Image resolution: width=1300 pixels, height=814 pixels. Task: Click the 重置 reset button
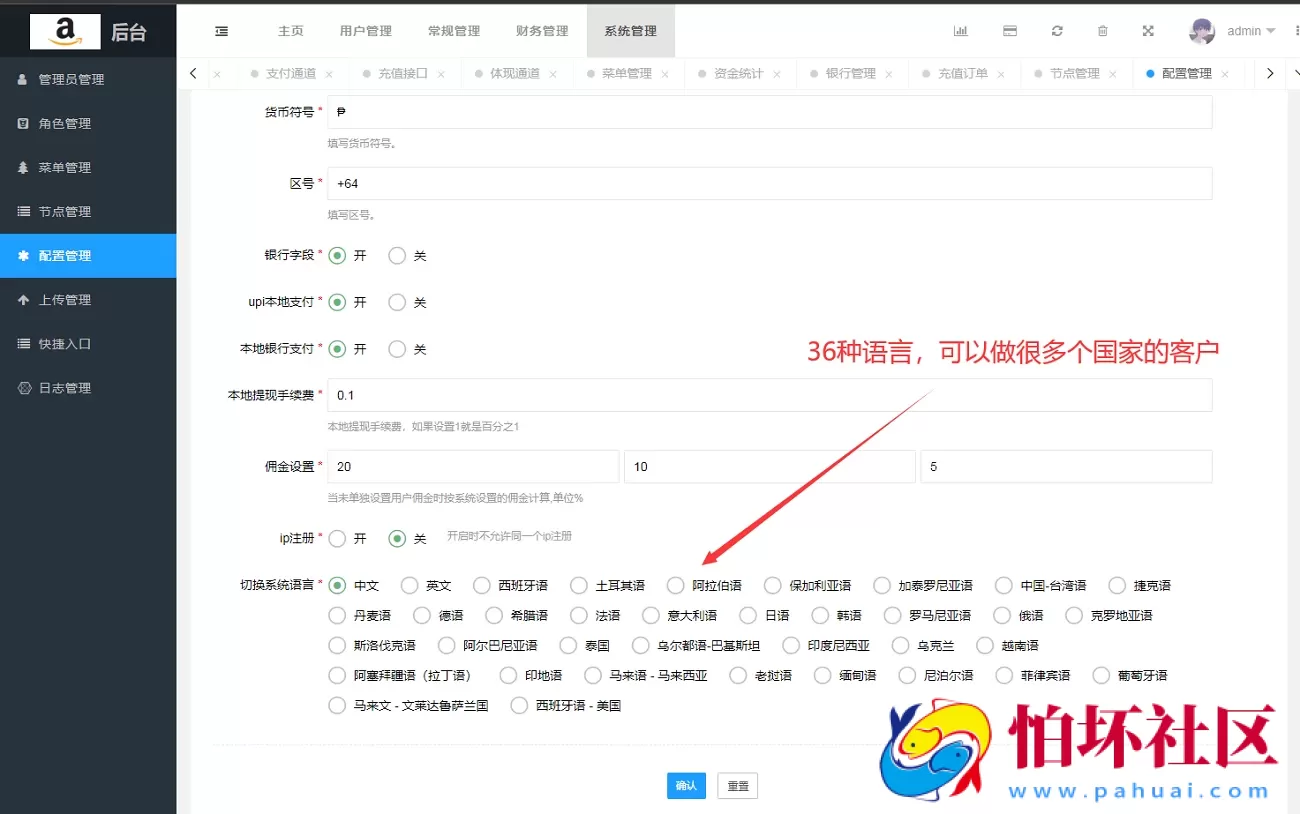click(x=737, y=785)
